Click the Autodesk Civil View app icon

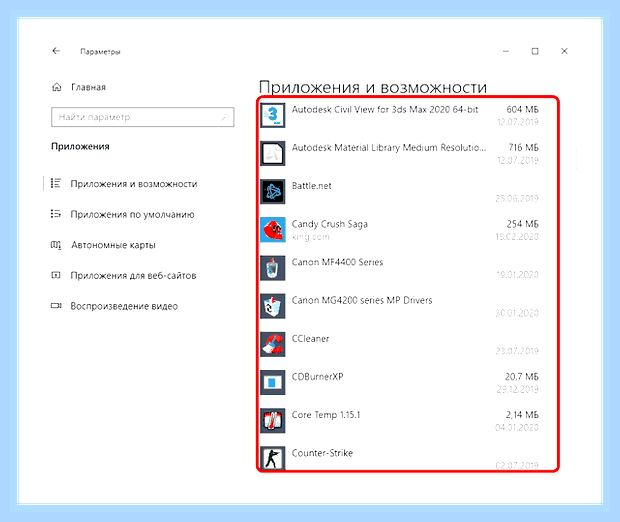272,115
